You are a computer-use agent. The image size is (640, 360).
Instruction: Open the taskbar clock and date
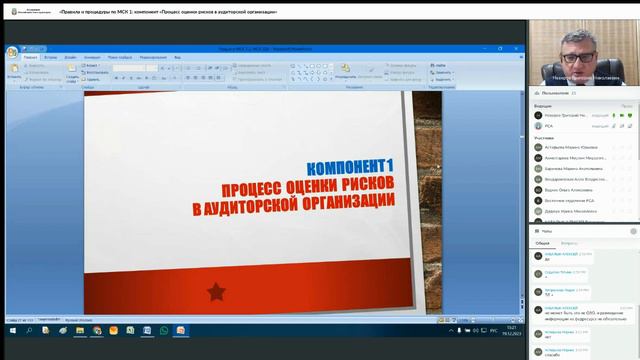[x=512, y=331]
